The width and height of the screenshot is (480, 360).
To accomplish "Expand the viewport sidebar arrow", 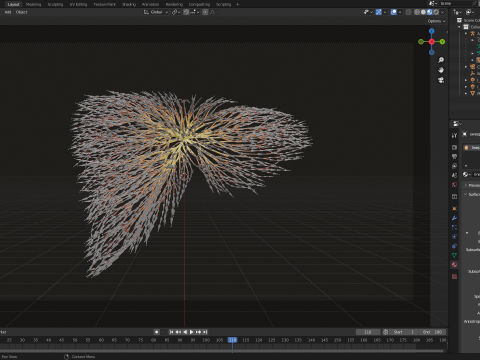I will [447, 32].
